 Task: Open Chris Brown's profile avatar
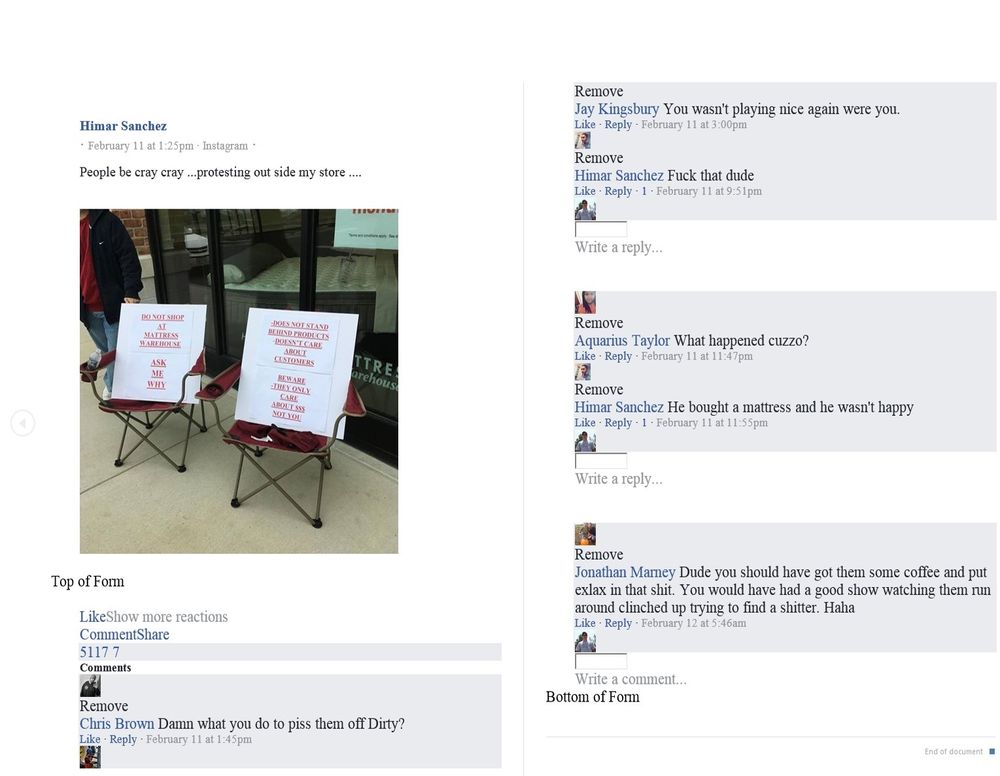(90, 686)
